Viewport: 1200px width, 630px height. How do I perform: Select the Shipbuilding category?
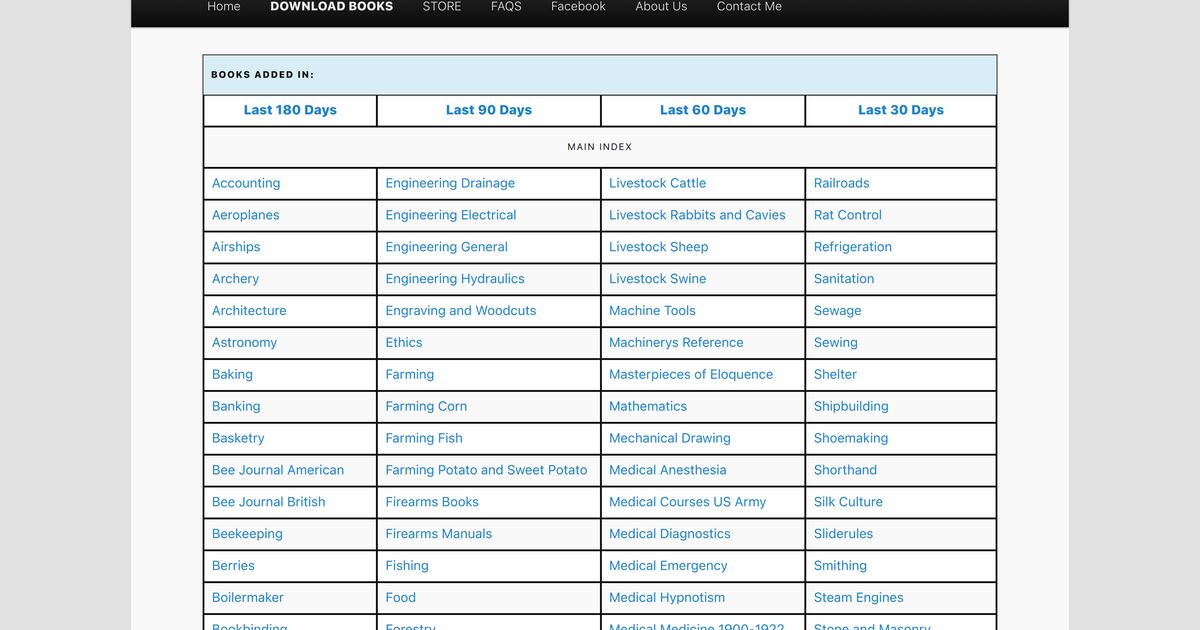pos(851,406)
